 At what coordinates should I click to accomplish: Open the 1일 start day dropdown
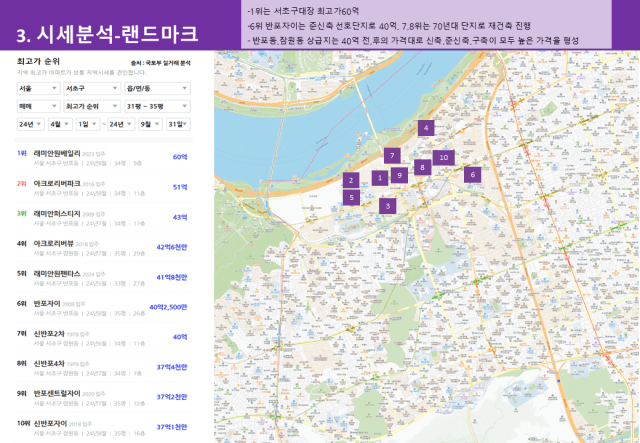(88, 124)
